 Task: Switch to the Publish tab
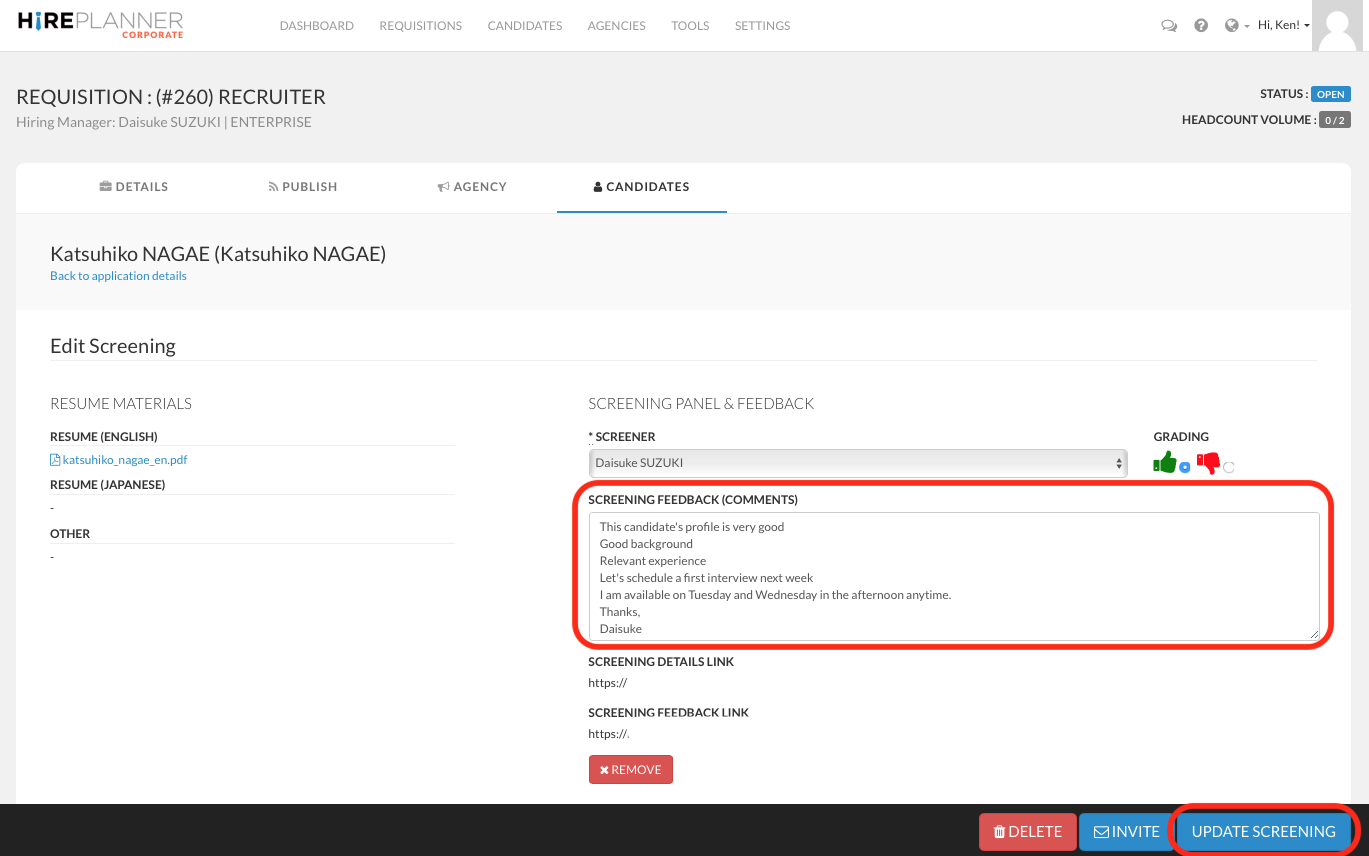(303, 187)
